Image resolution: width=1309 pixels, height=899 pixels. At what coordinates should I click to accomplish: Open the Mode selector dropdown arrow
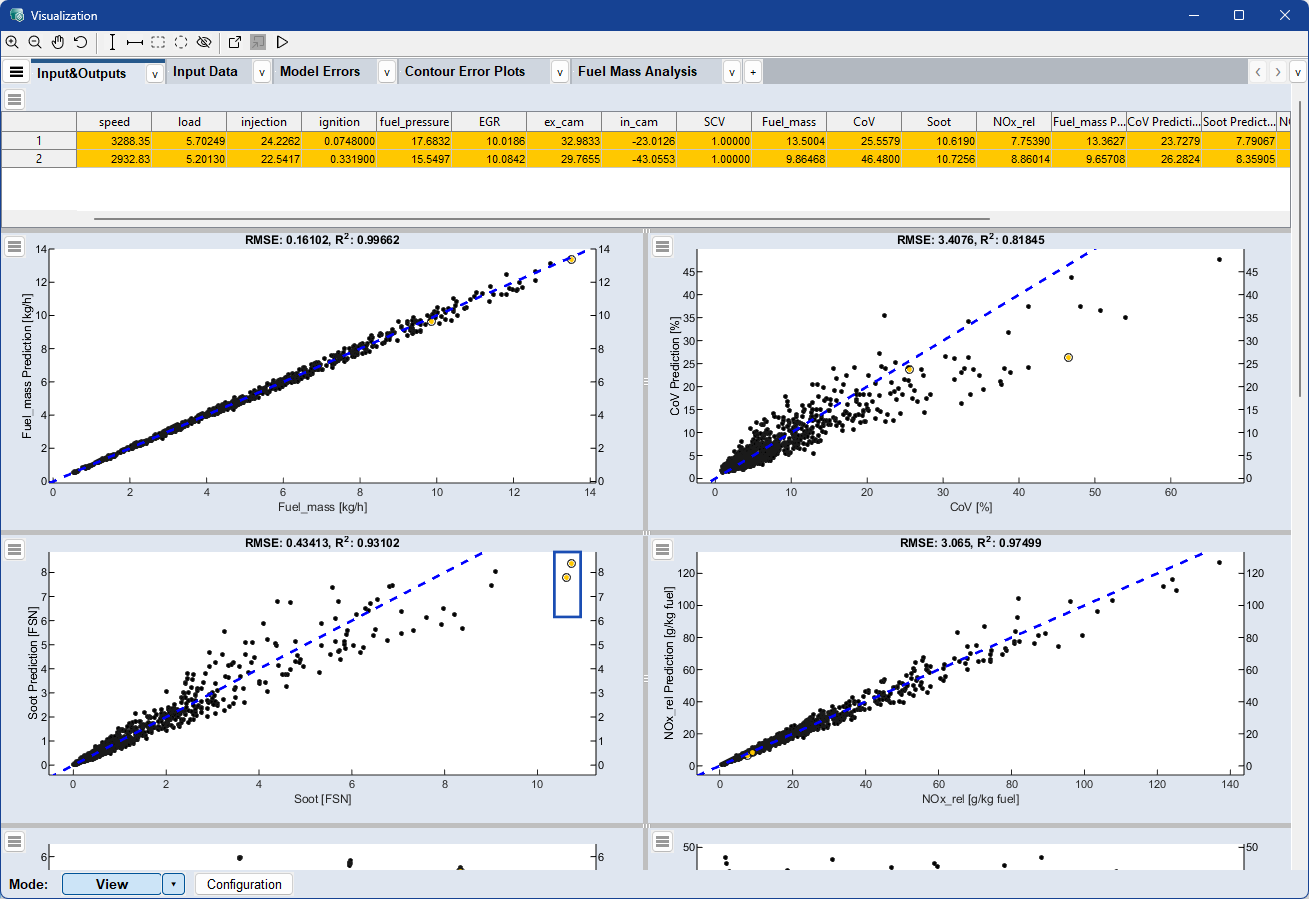click(x=174, y=884)
